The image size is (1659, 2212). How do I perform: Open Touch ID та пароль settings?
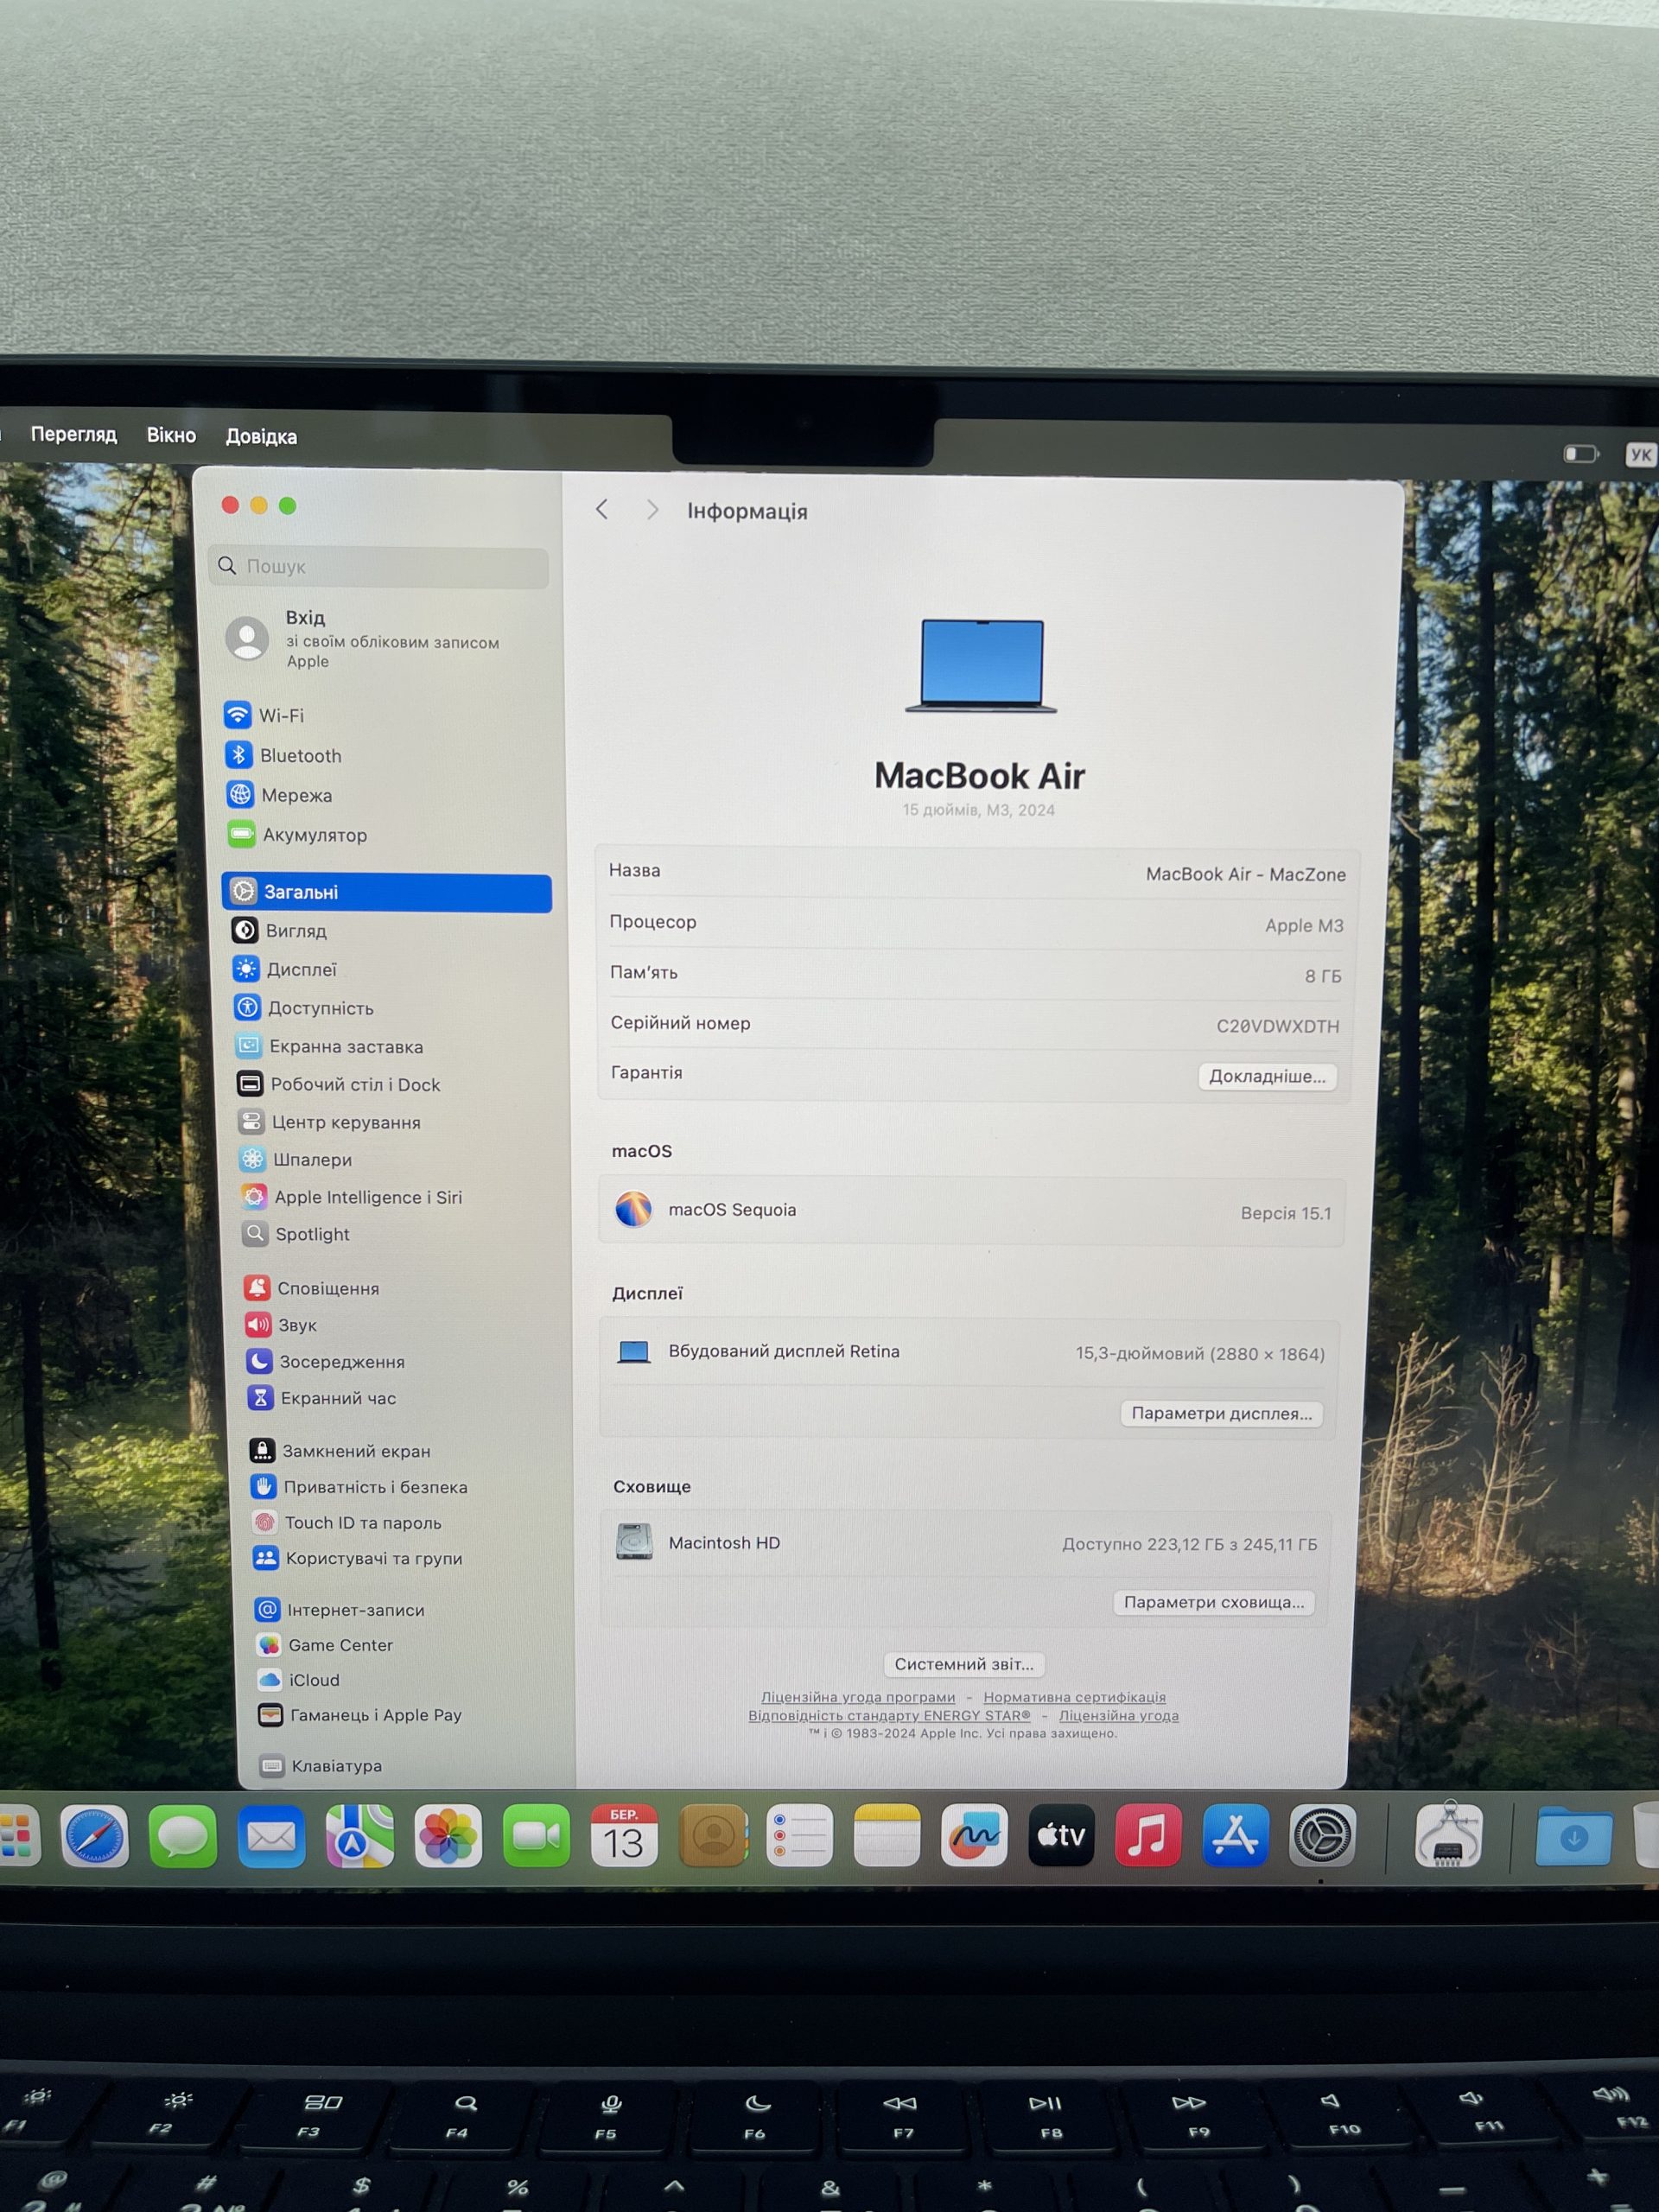(348, 1522)
